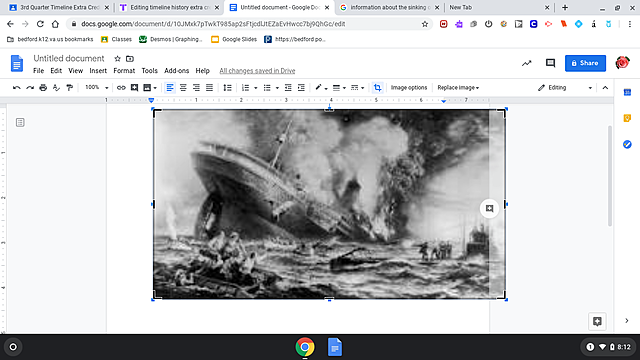Screen dimensions: 640x360
Task: Apply a bulleted list
Action: (267, 87)
